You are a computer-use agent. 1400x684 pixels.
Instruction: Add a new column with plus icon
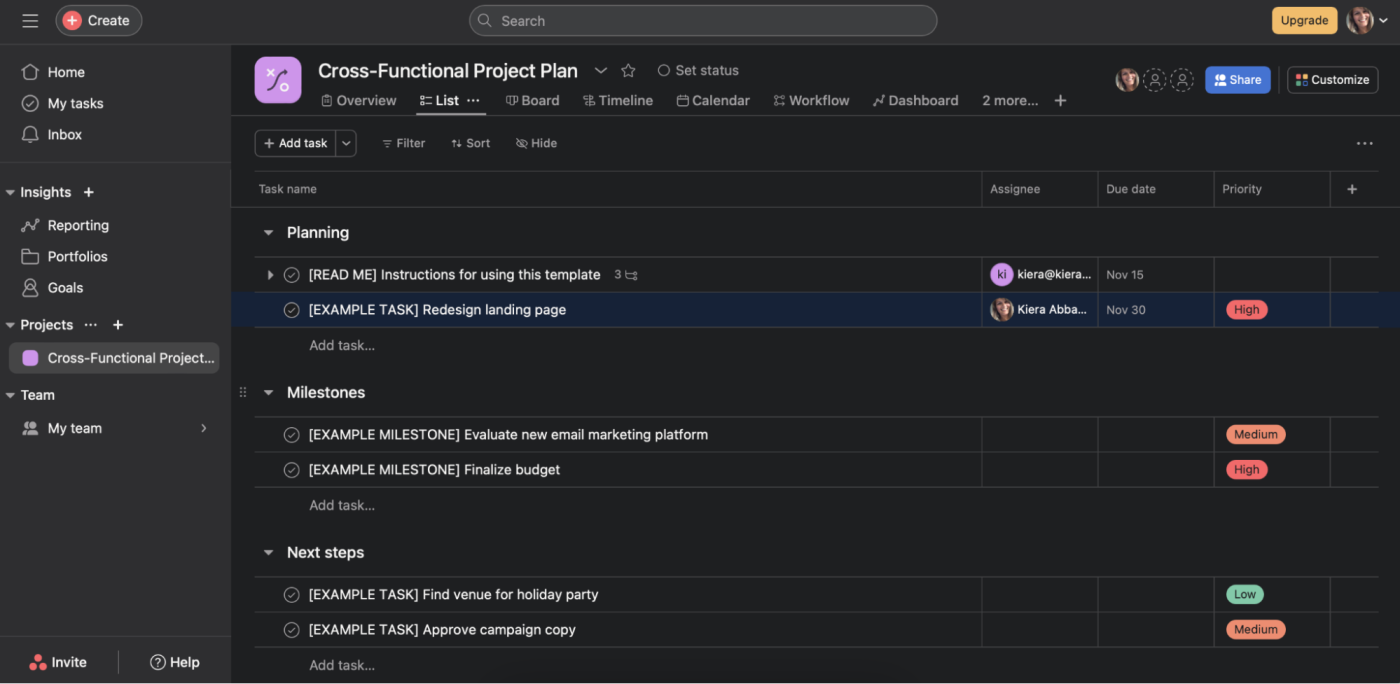[x=1352, y=189]
